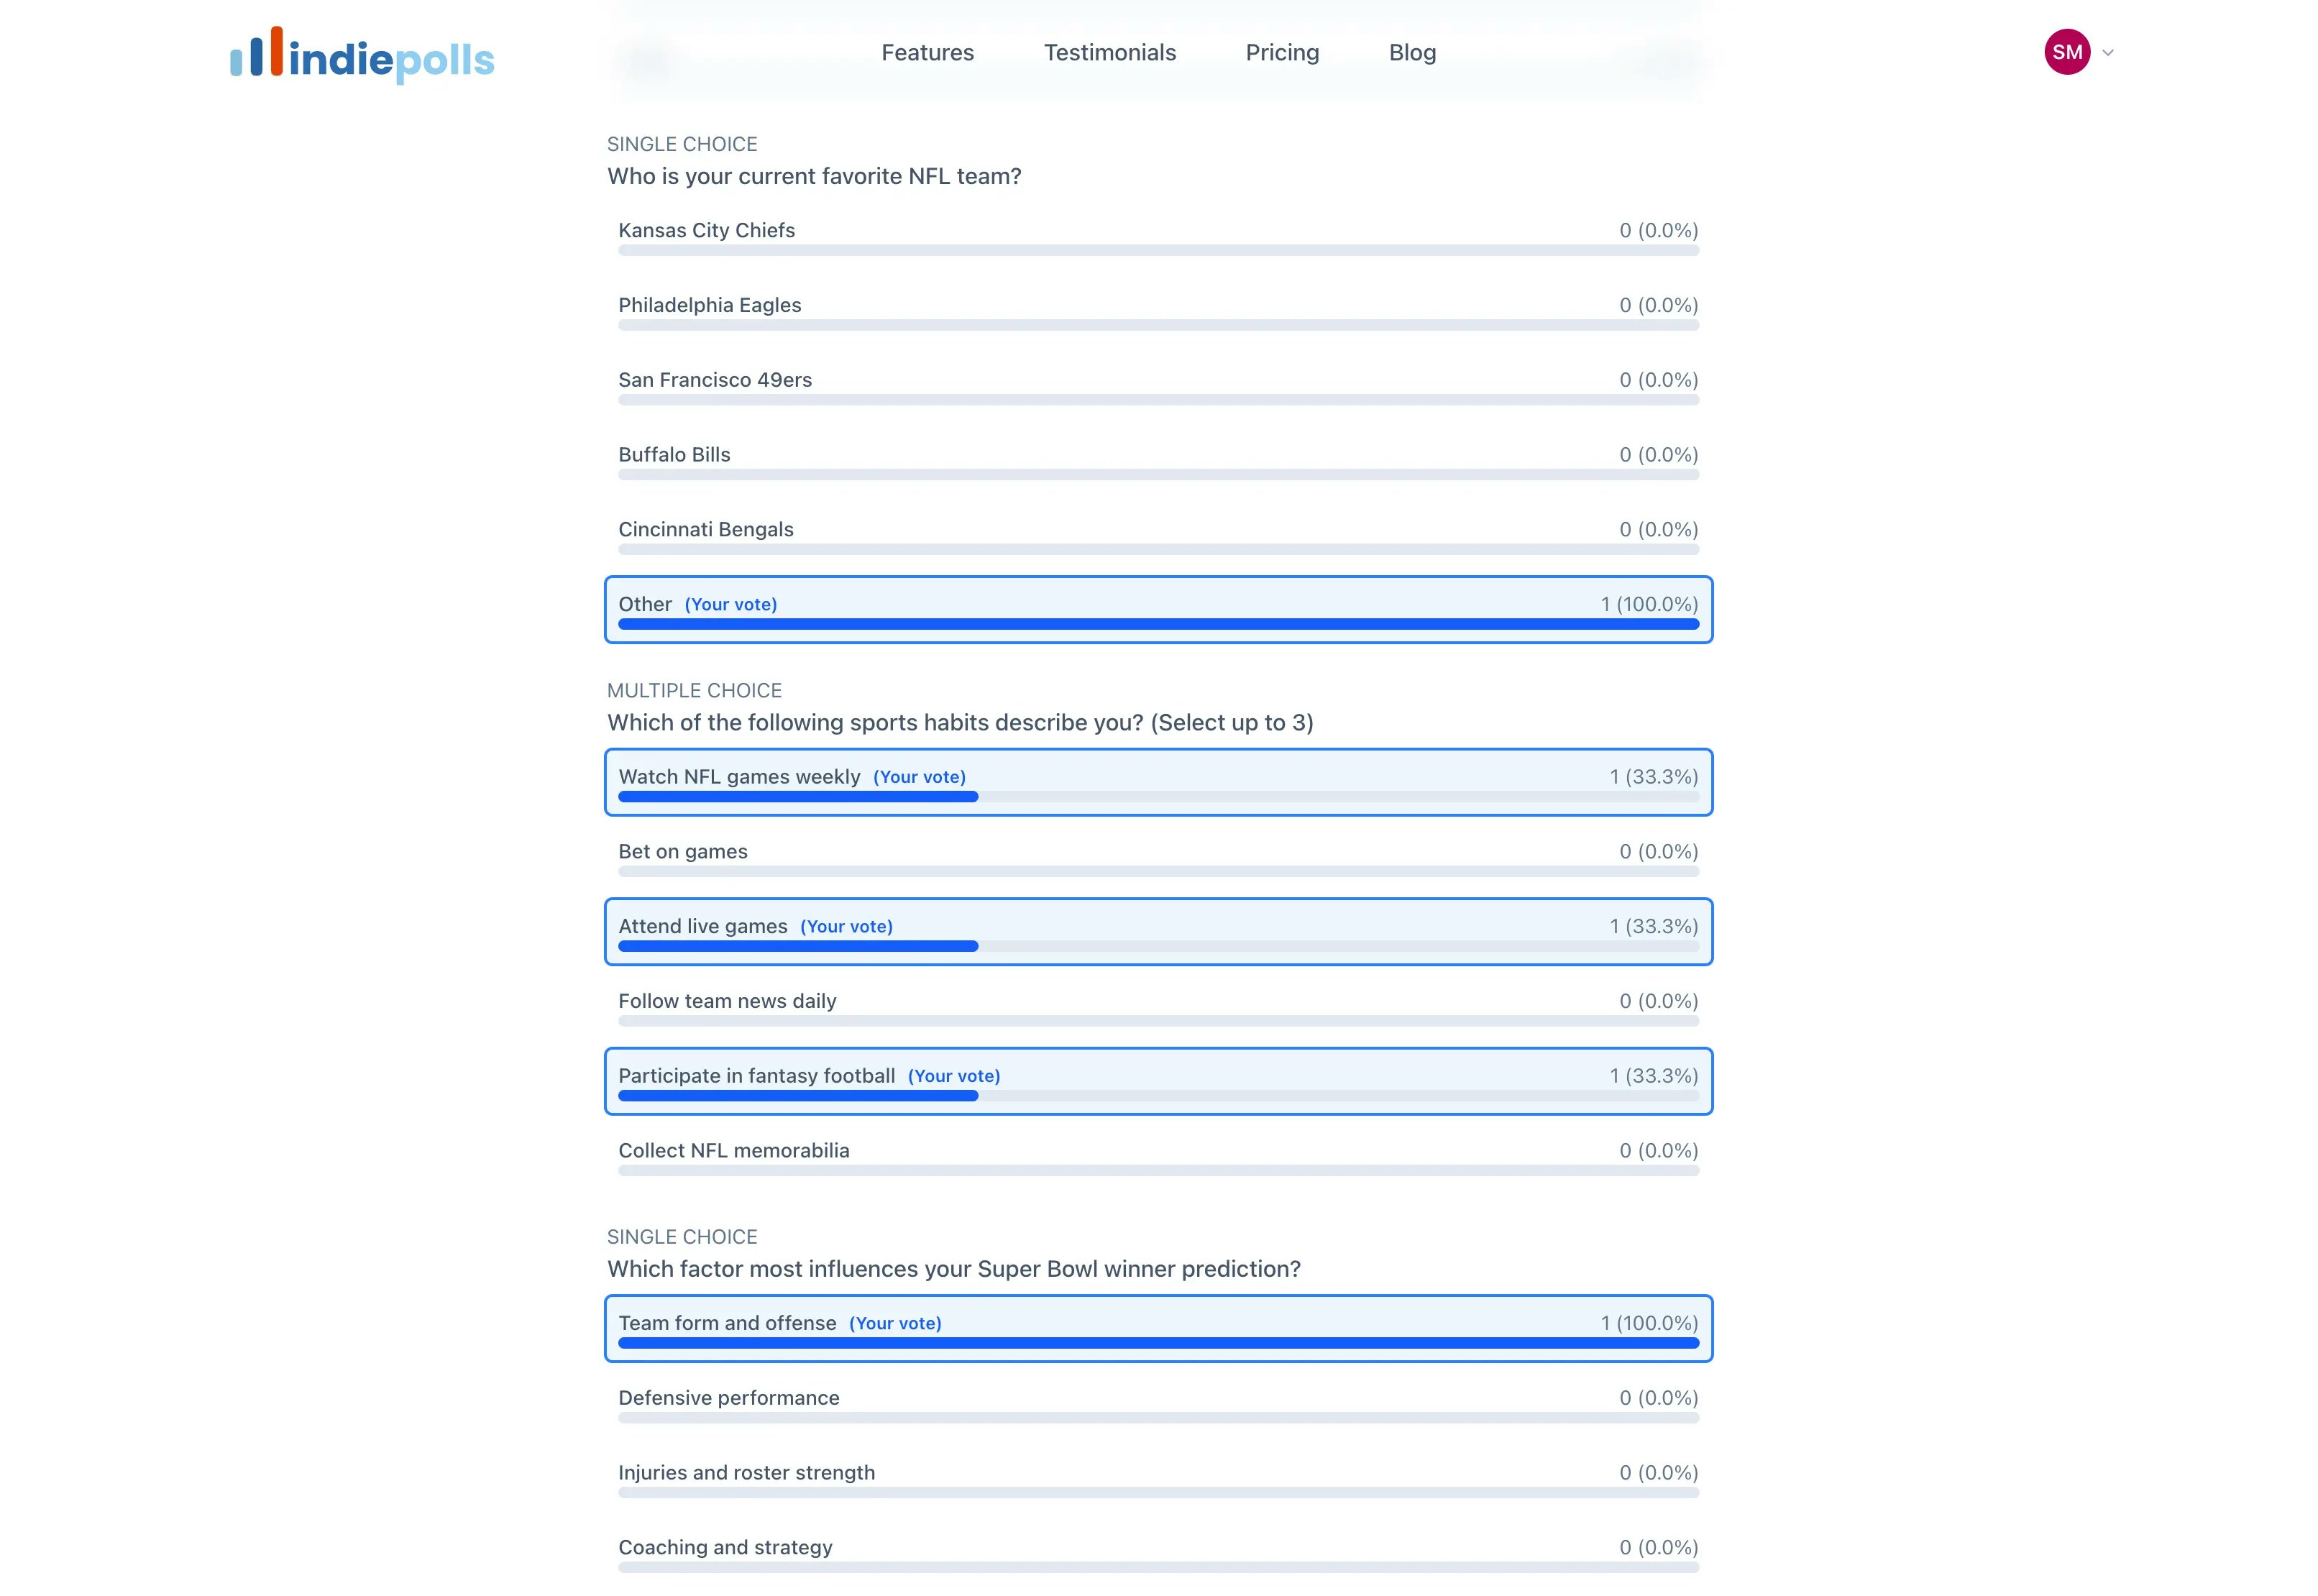The width and height of the screenshot is (2318, 1596).
Task: Click Team form and offense 1 (100.0%) count
Action: point(1649,1323)
